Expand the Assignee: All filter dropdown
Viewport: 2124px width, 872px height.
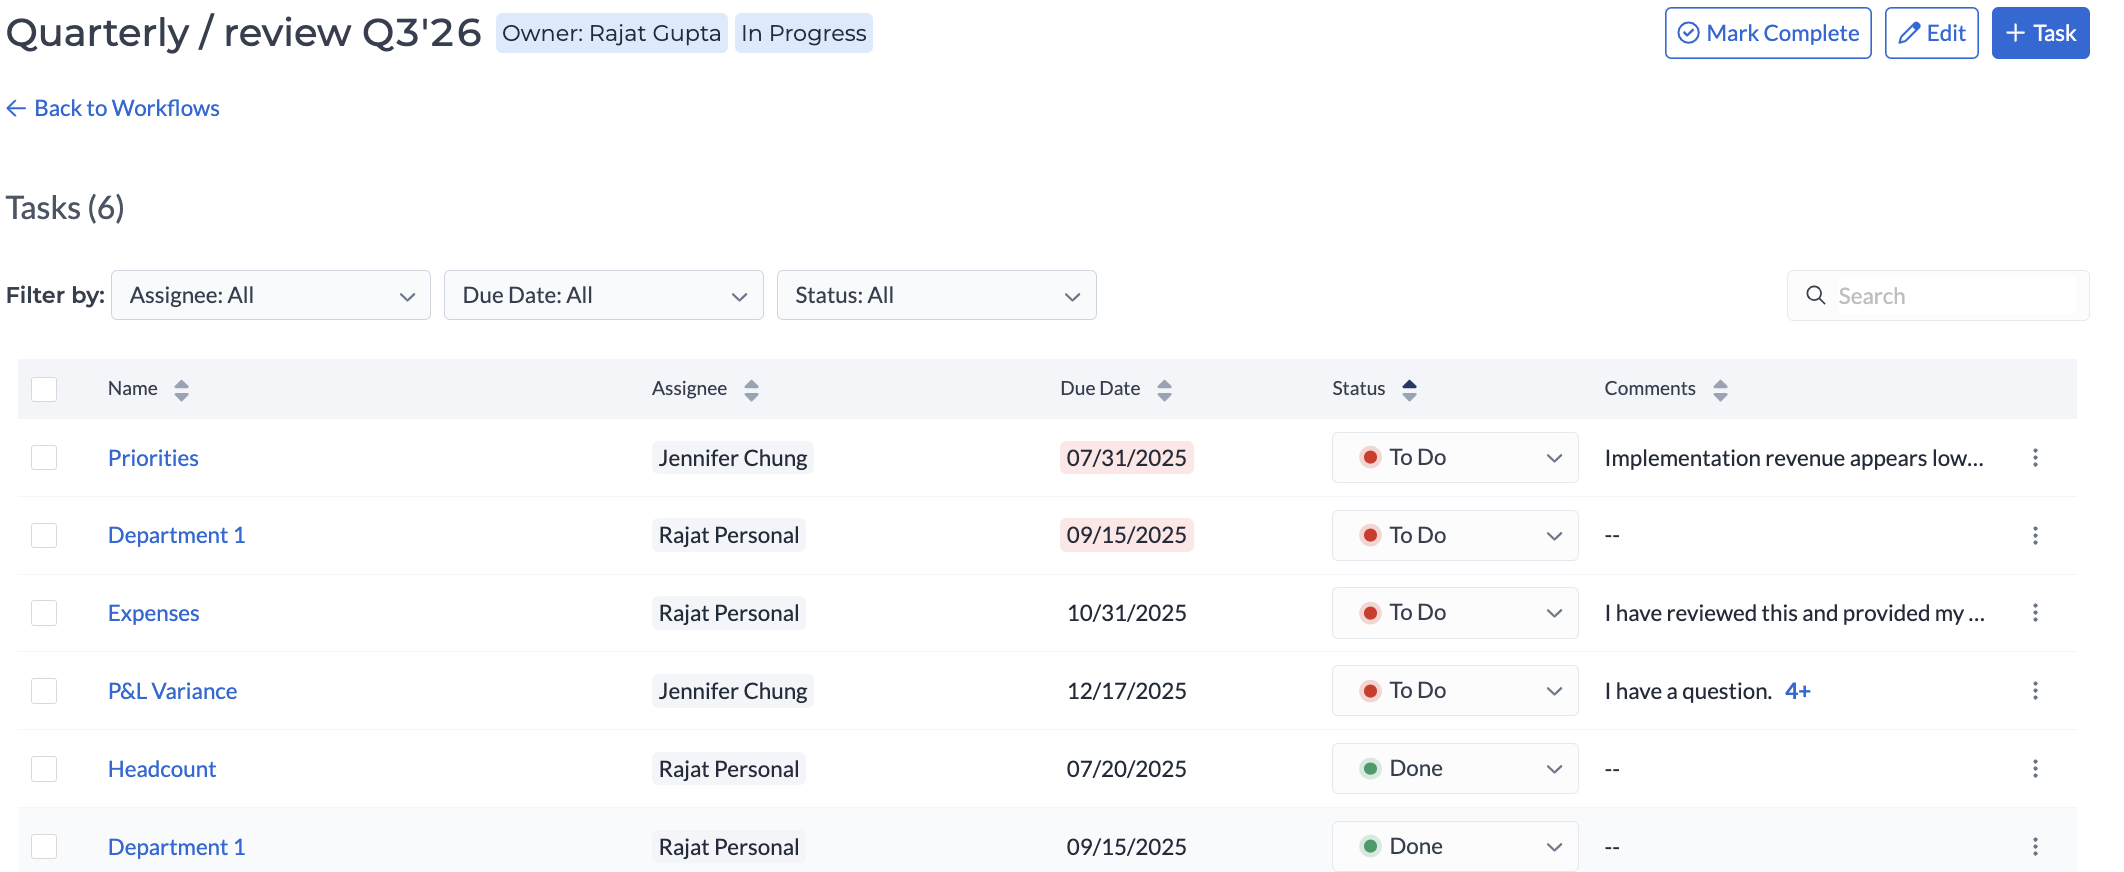pyautogui.click(x=271, y=296)
